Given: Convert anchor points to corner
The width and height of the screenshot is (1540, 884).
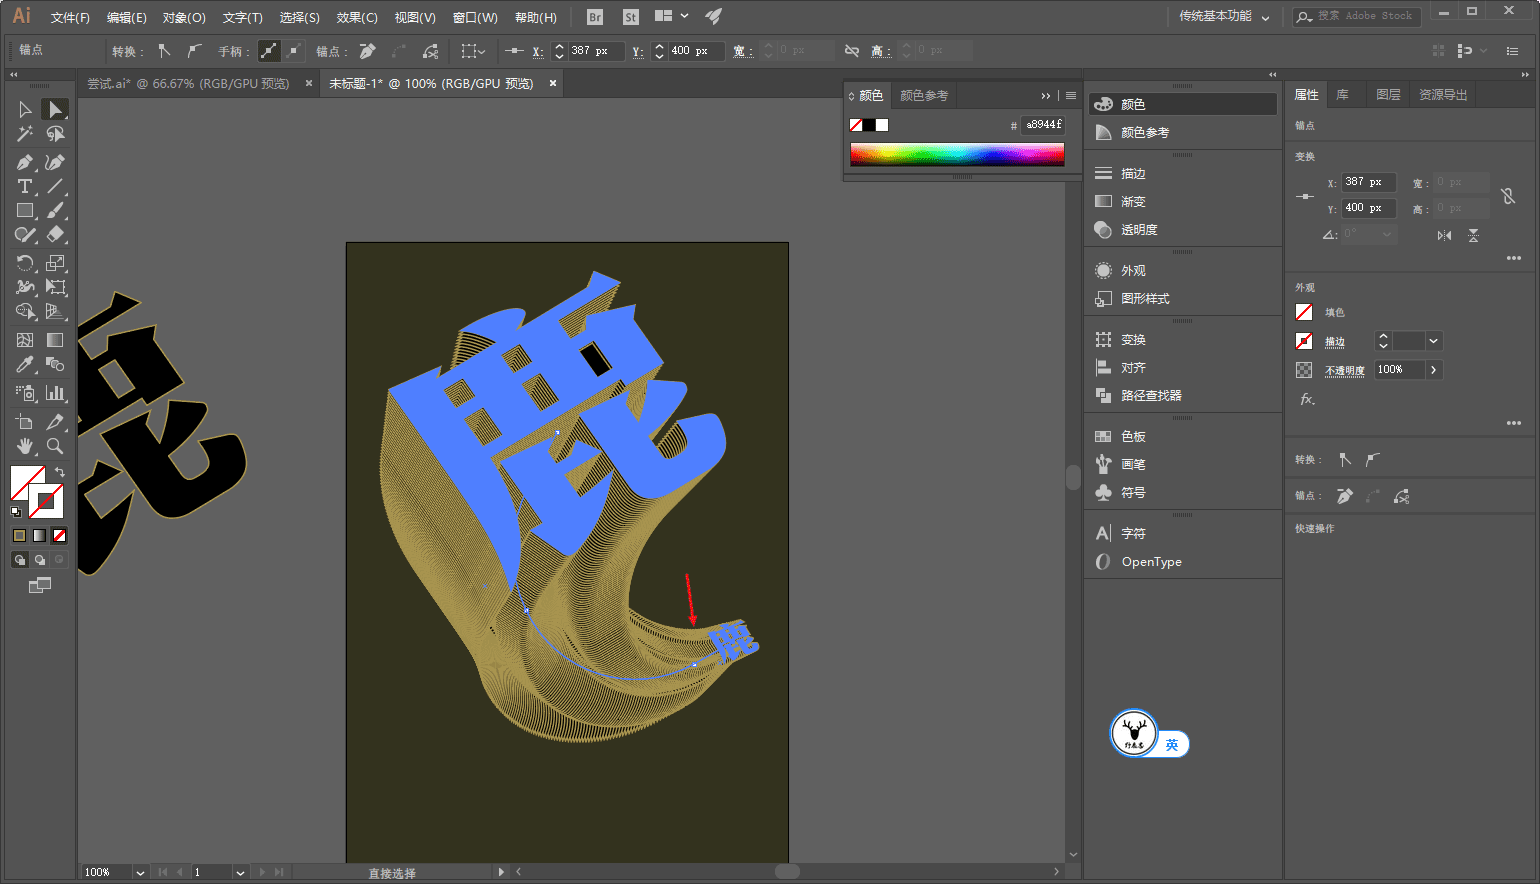Looking at the screenshot, I should [164, 50].
